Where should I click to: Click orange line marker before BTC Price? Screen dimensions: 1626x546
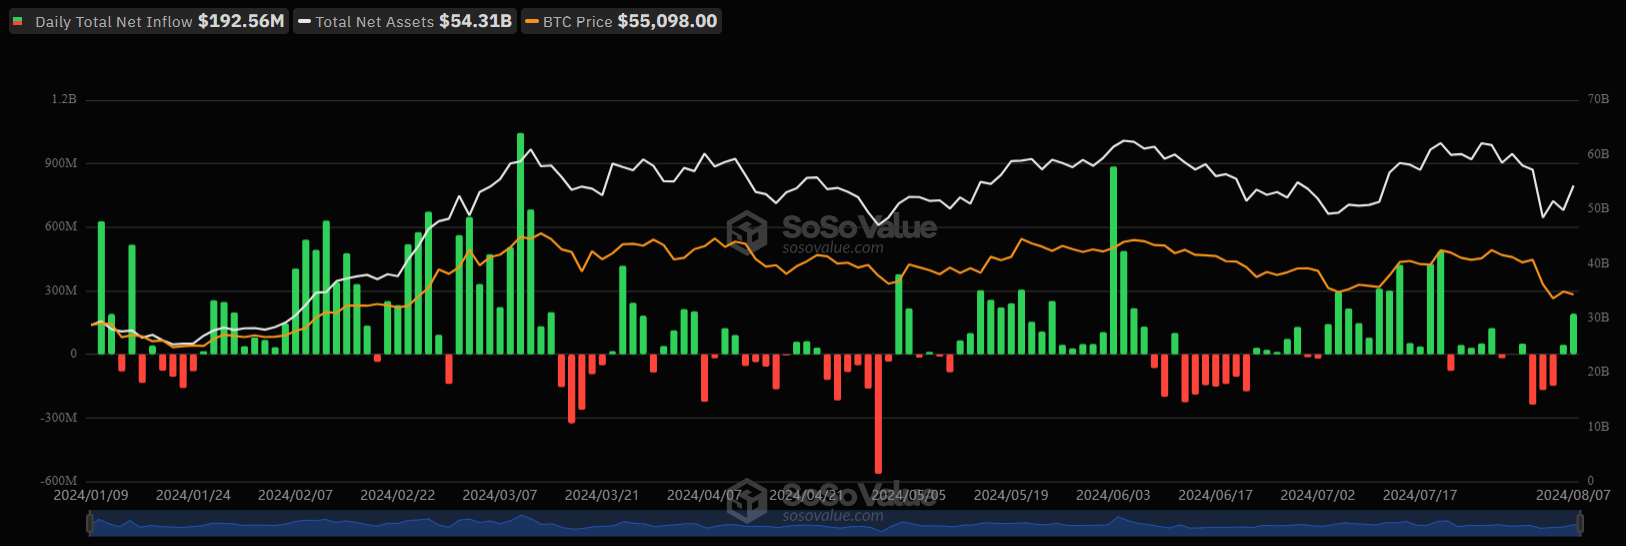(531, 21)
